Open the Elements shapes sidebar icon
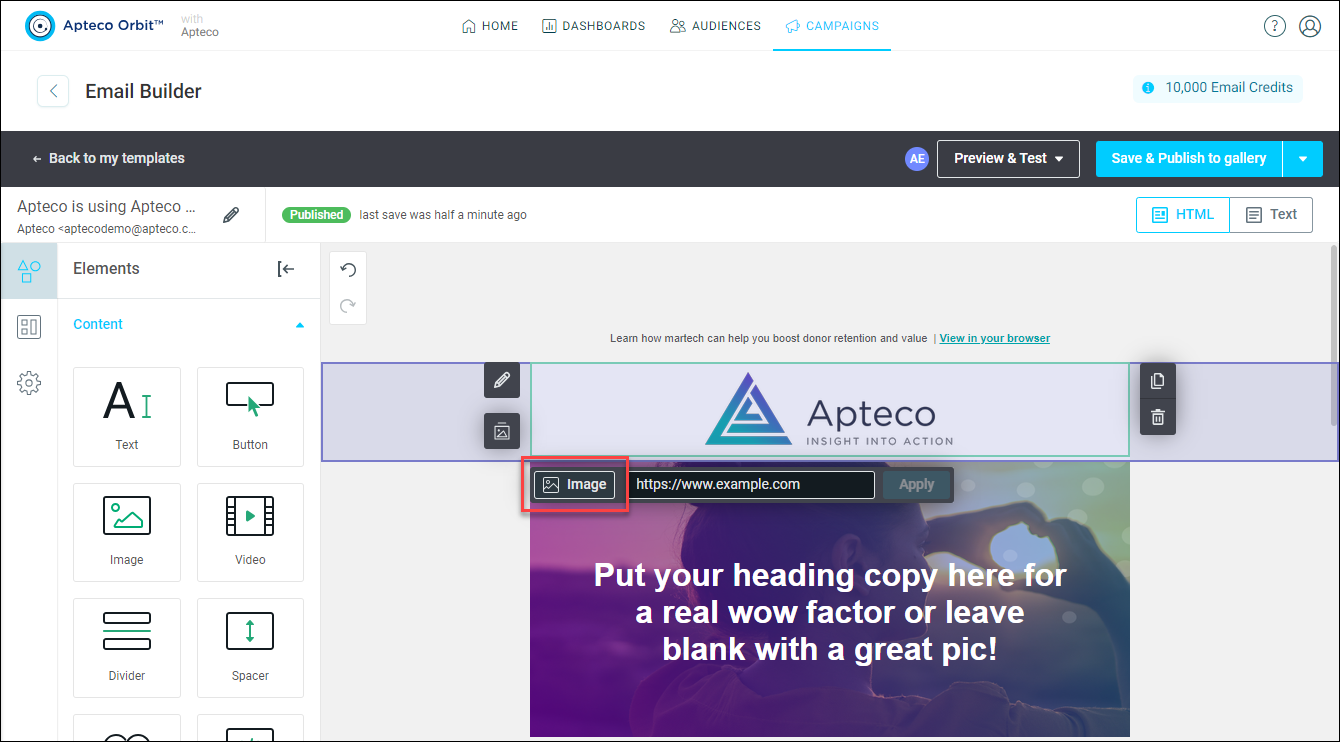The height and width of the screenshot is (742, 1340). tap(29, 270)
